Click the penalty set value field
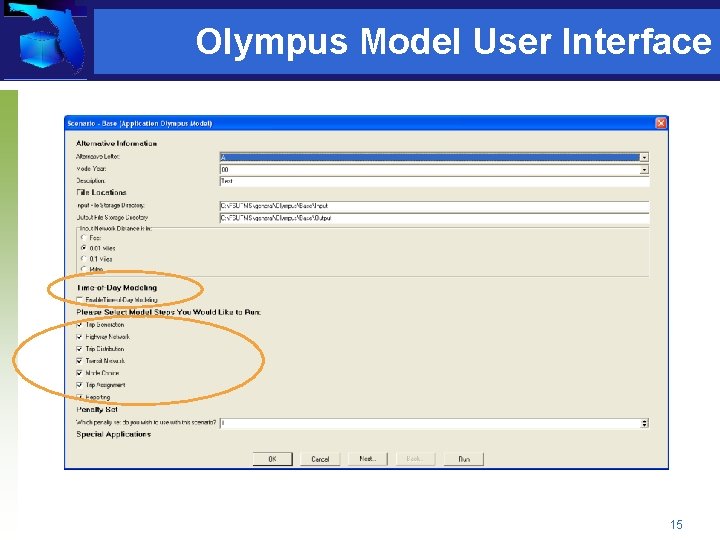Image resolution: width=720 pixels, height=540 pixels. (x=430, y=423)
